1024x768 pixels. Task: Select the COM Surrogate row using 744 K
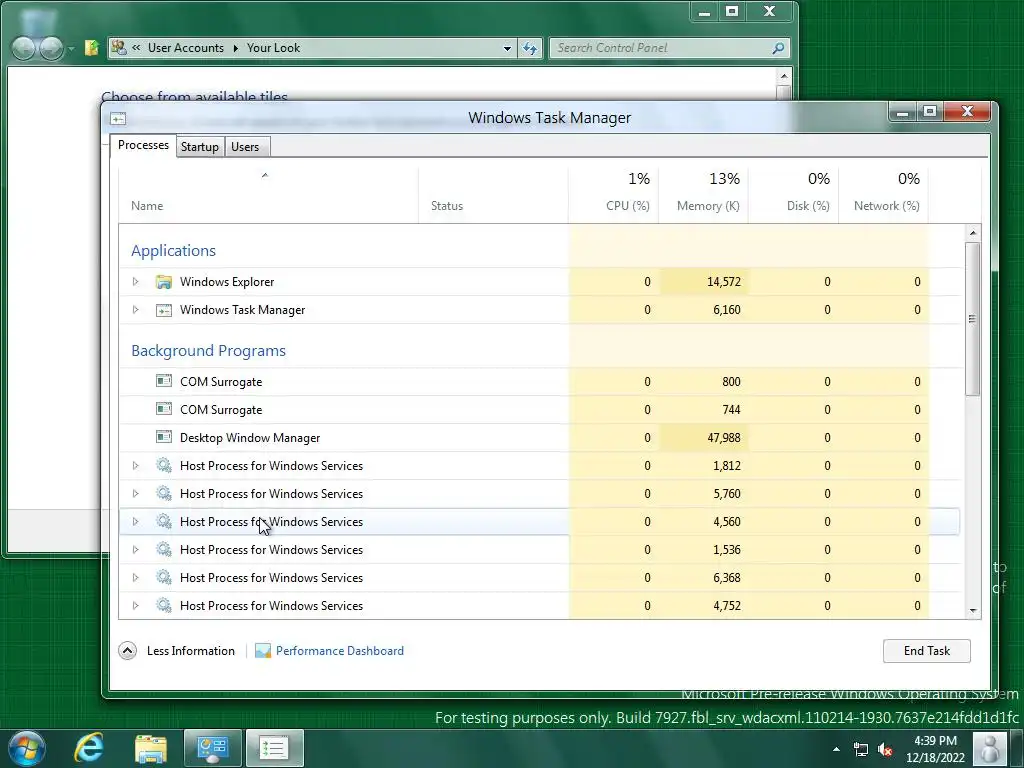539,409
